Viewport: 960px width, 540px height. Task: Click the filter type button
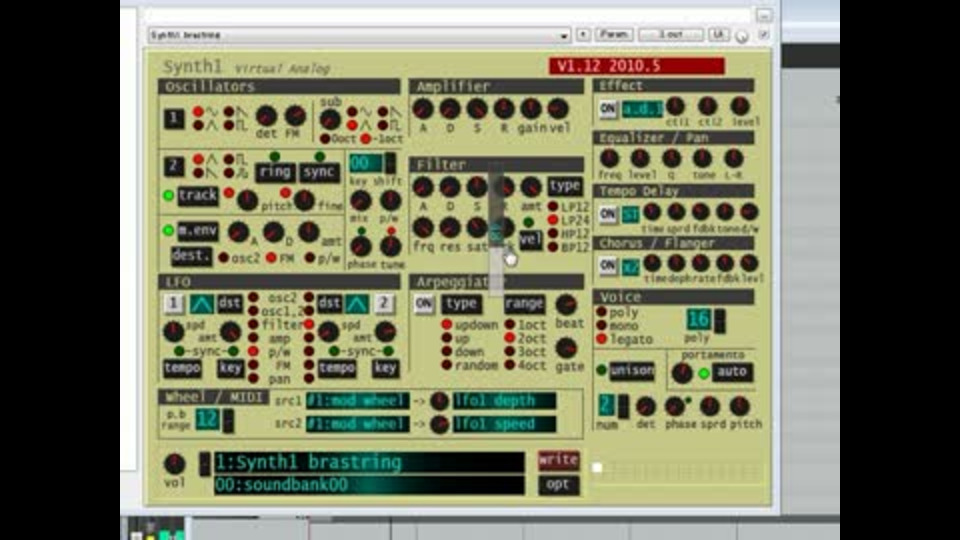[564, 186]
